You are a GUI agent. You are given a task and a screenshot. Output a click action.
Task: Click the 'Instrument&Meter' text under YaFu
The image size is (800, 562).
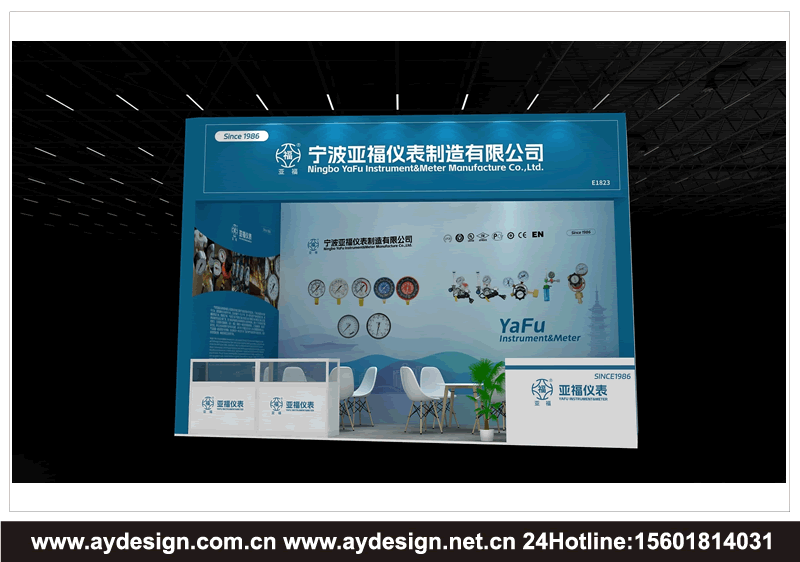pyautogui.click(x=539, y=338)
